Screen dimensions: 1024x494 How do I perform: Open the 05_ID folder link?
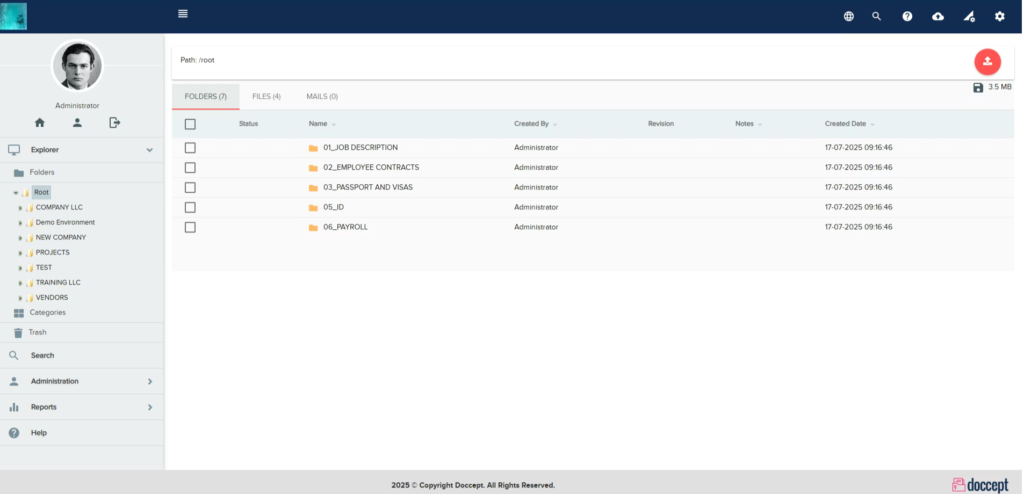333,207
